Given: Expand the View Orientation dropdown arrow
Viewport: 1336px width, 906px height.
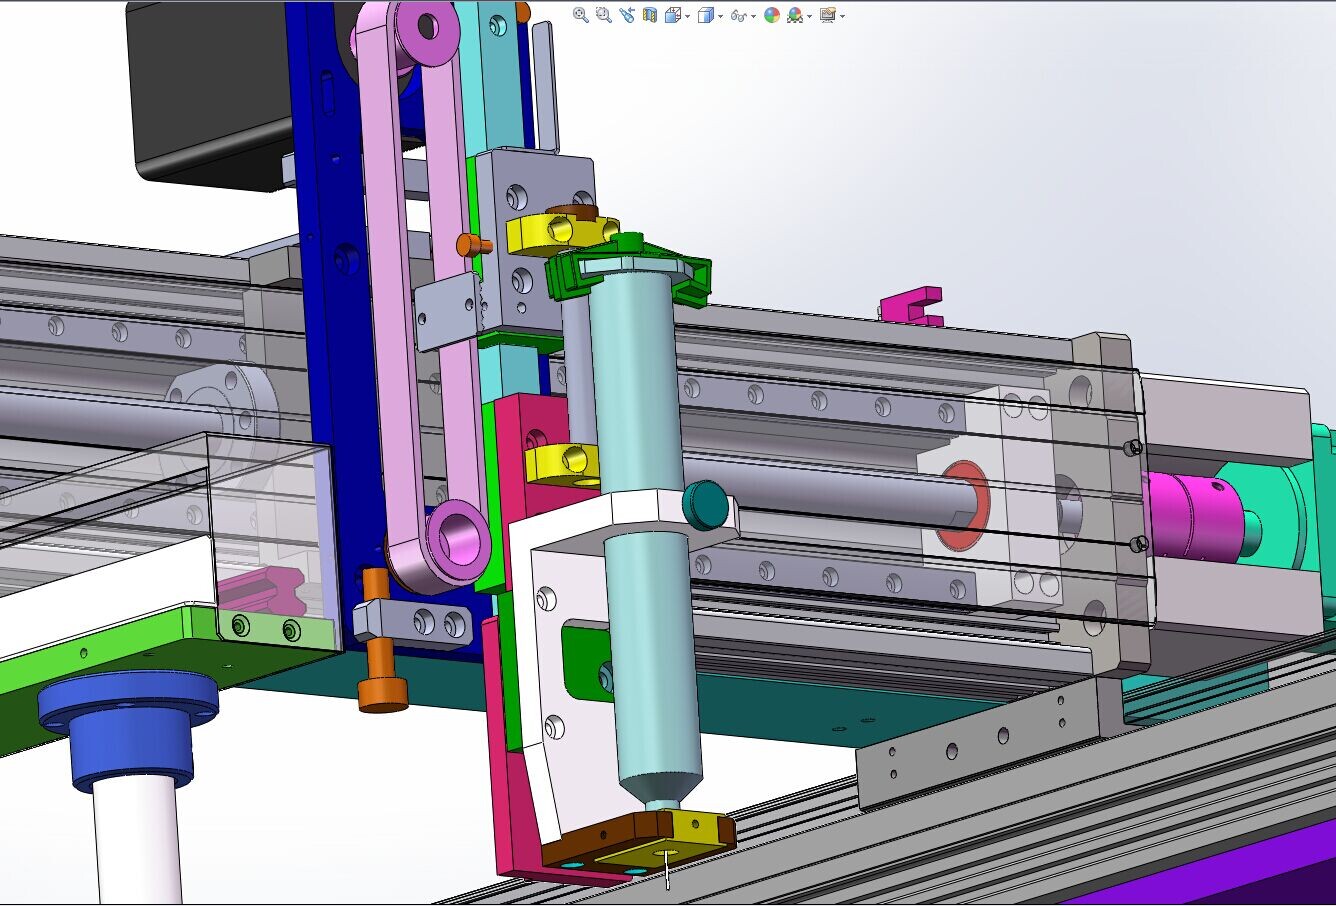Looking at the screenshot, I should click(x=687, y=15).
